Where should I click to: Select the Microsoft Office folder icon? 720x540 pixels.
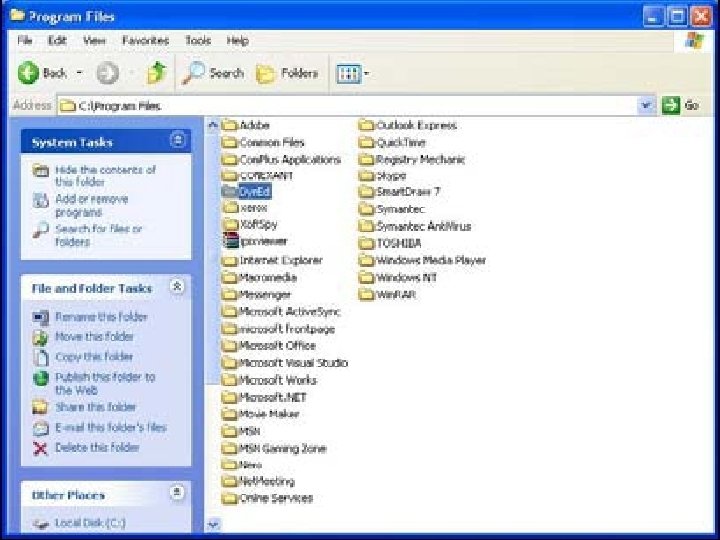click(x=229, y=345)
